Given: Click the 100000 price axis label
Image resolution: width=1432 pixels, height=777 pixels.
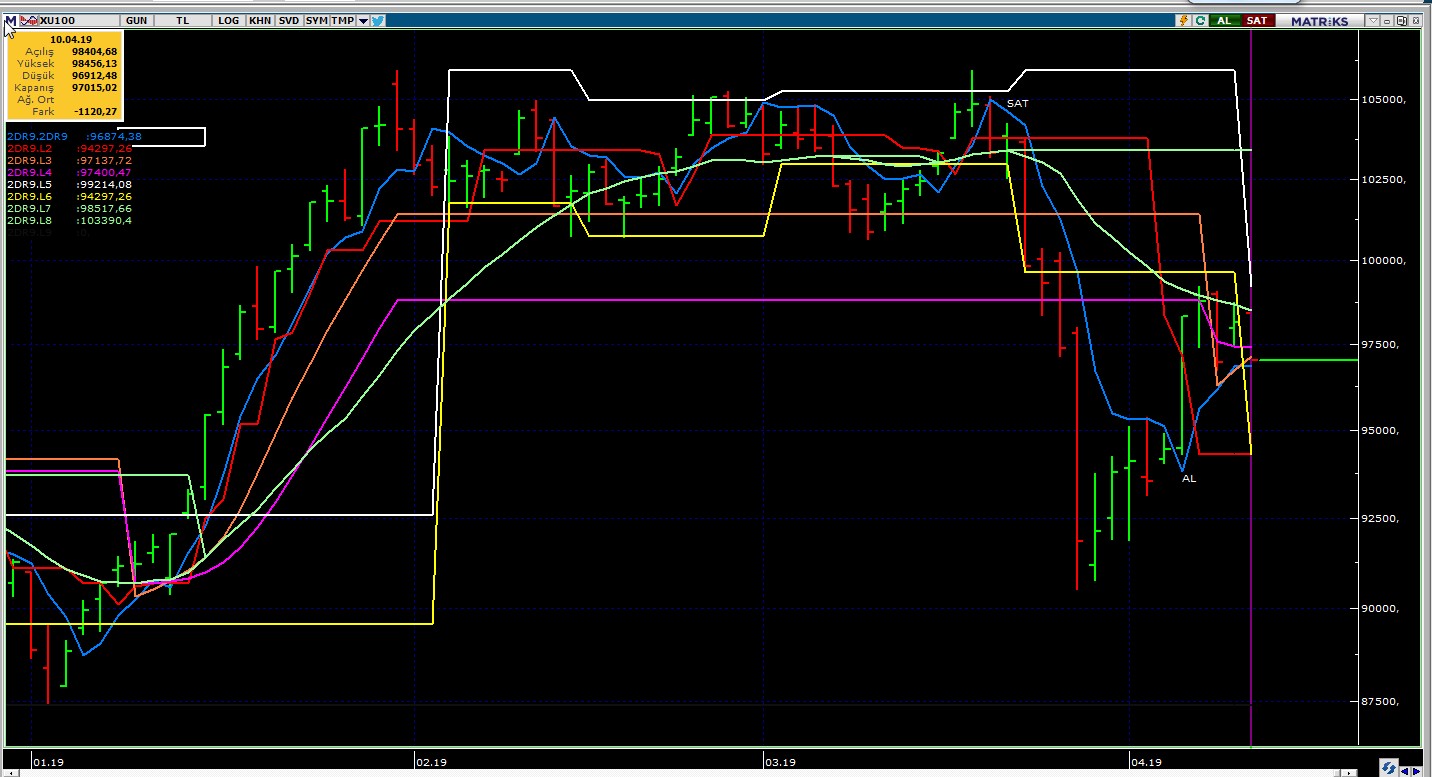Looking at the screenshot, I should point(1384,260).
